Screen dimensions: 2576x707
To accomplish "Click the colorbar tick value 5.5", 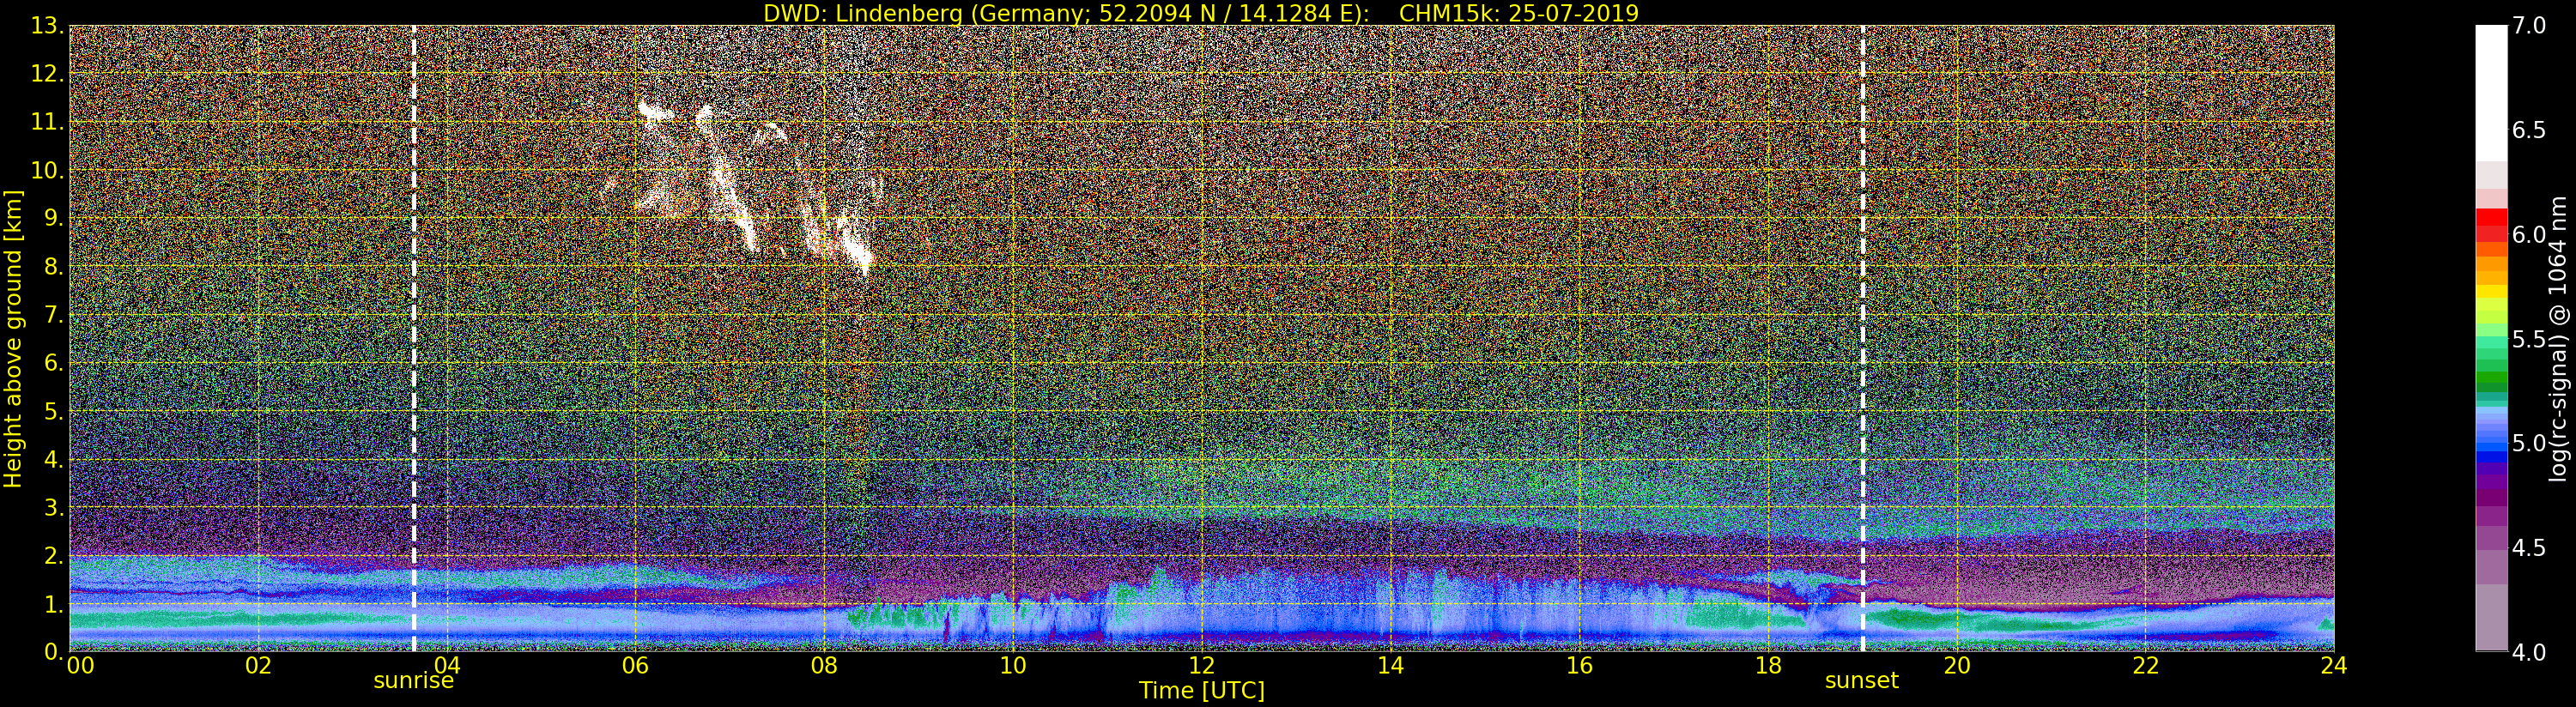I will click(x=2529, y=339).
